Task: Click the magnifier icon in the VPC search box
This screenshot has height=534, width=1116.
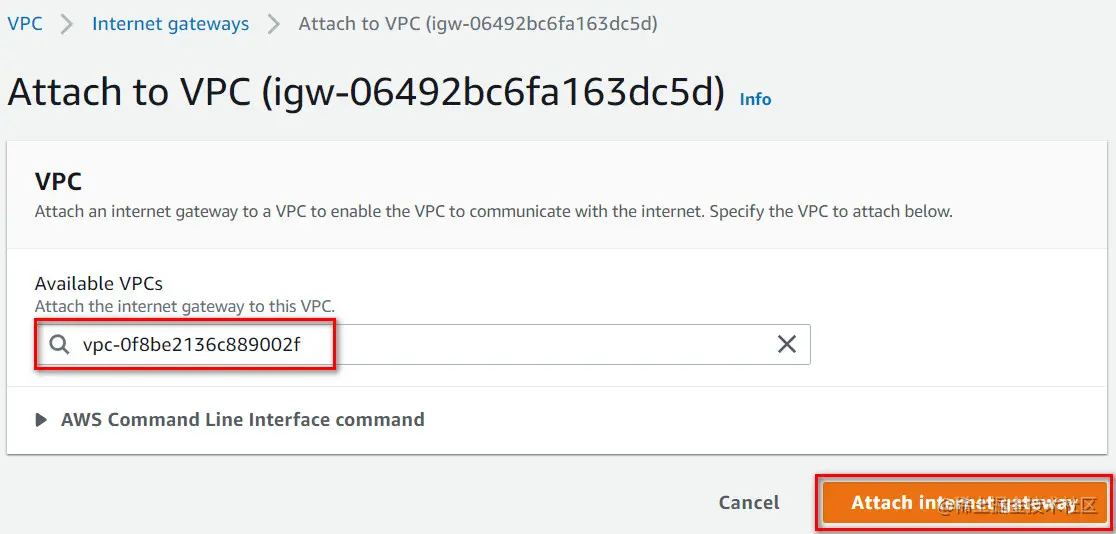Action: click(59, 345)
